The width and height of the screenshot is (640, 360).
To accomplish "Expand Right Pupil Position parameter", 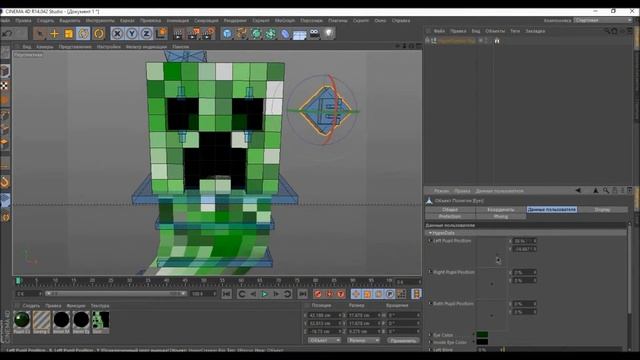I will point(430,272).
